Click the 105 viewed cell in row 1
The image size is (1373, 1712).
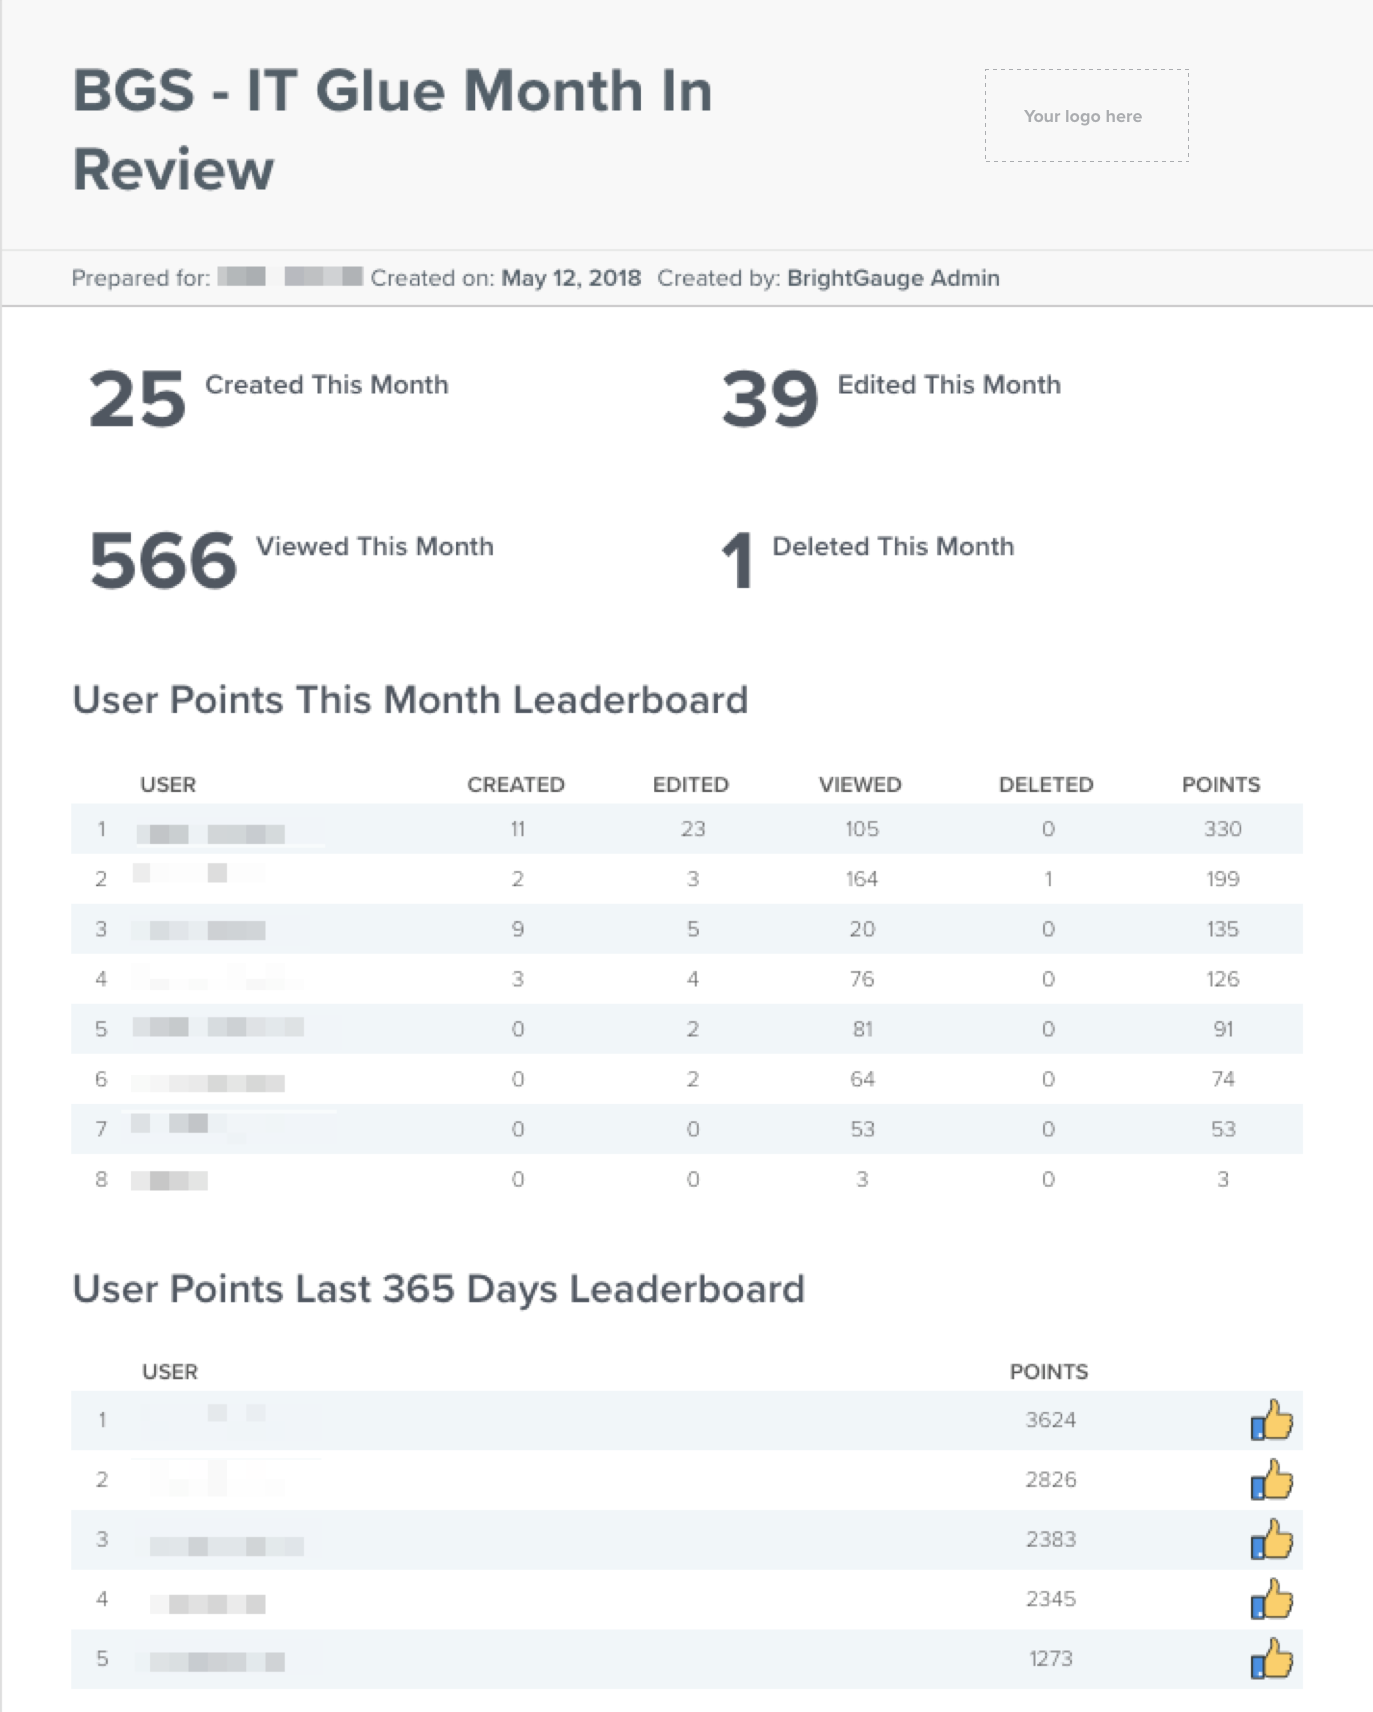(x=862, y=829)
